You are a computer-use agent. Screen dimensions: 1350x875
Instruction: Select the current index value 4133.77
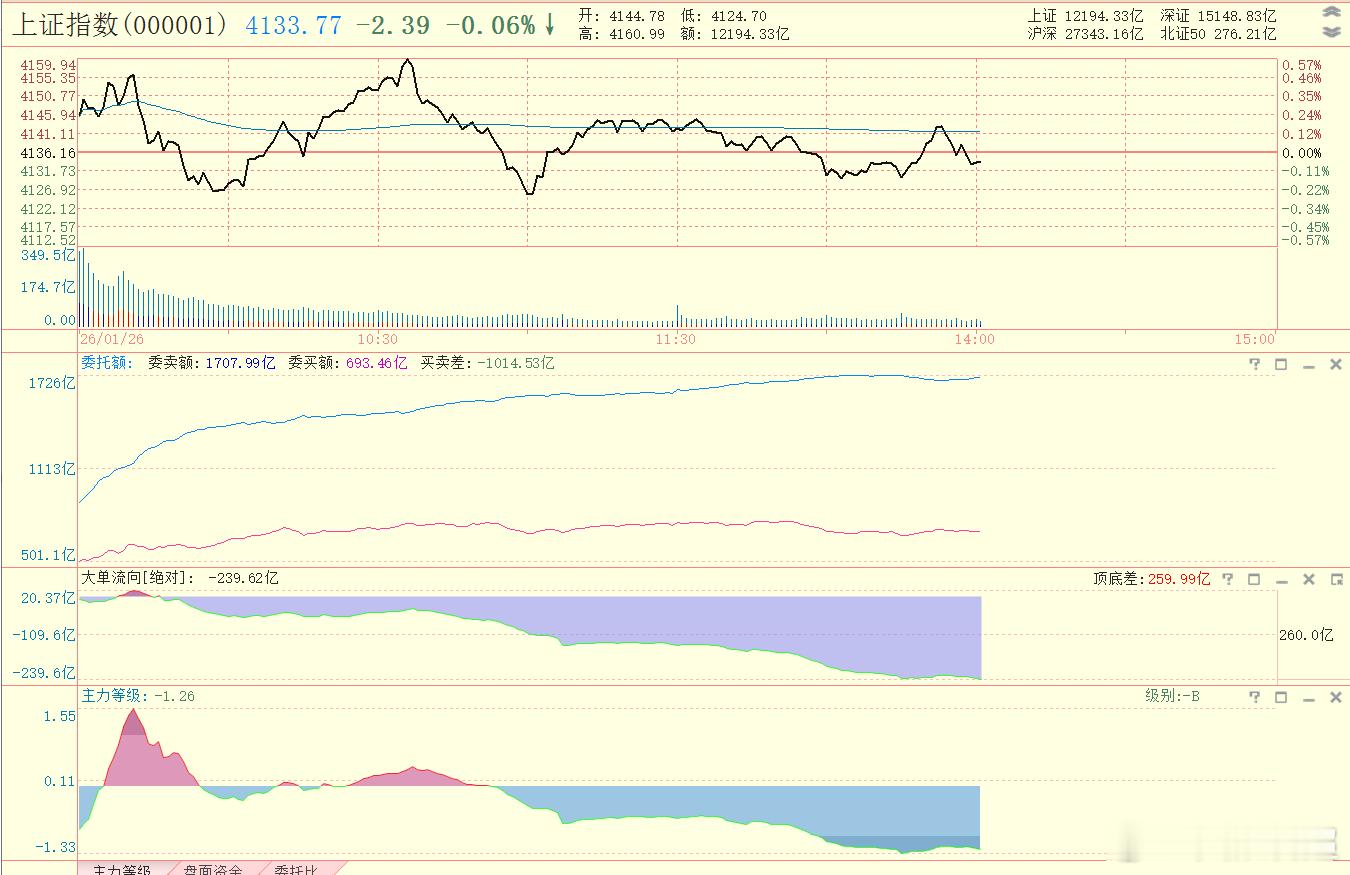click(x=294, y=25)
